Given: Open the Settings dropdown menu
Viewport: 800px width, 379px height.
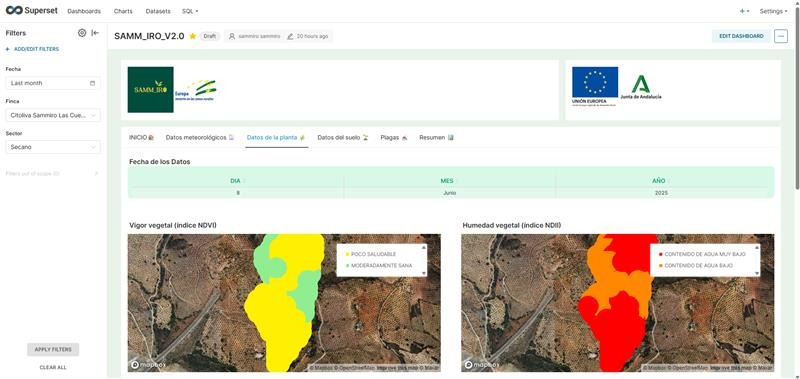Looking at the screenshot, I should tap(773, 11).
